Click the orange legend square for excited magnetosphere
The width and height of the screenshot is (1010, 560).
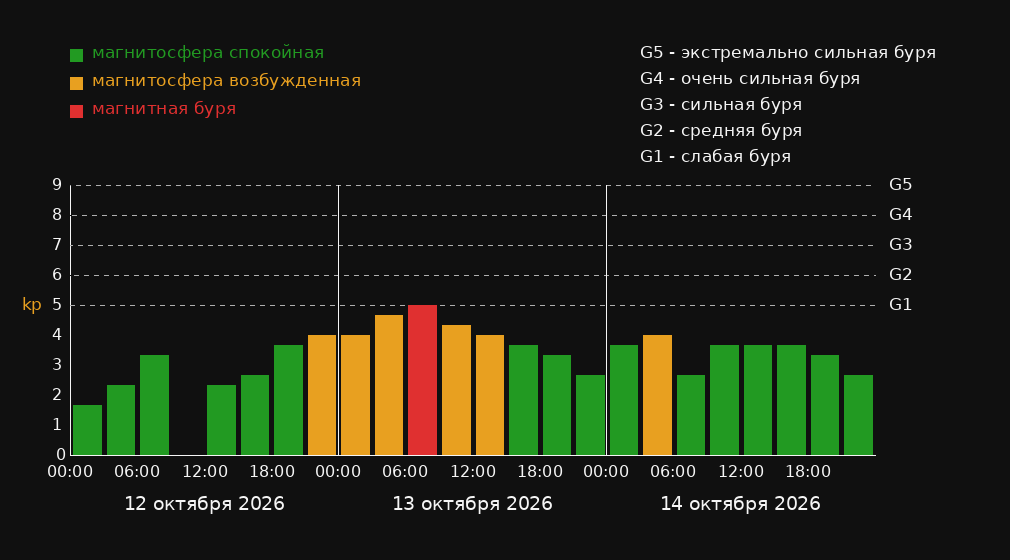pos(76,83)
